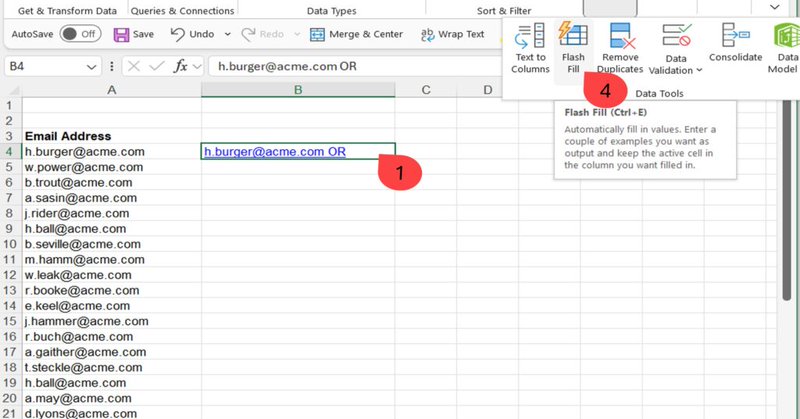Click Remove Duplicates icon
The image size is (800, 419).
620,36
